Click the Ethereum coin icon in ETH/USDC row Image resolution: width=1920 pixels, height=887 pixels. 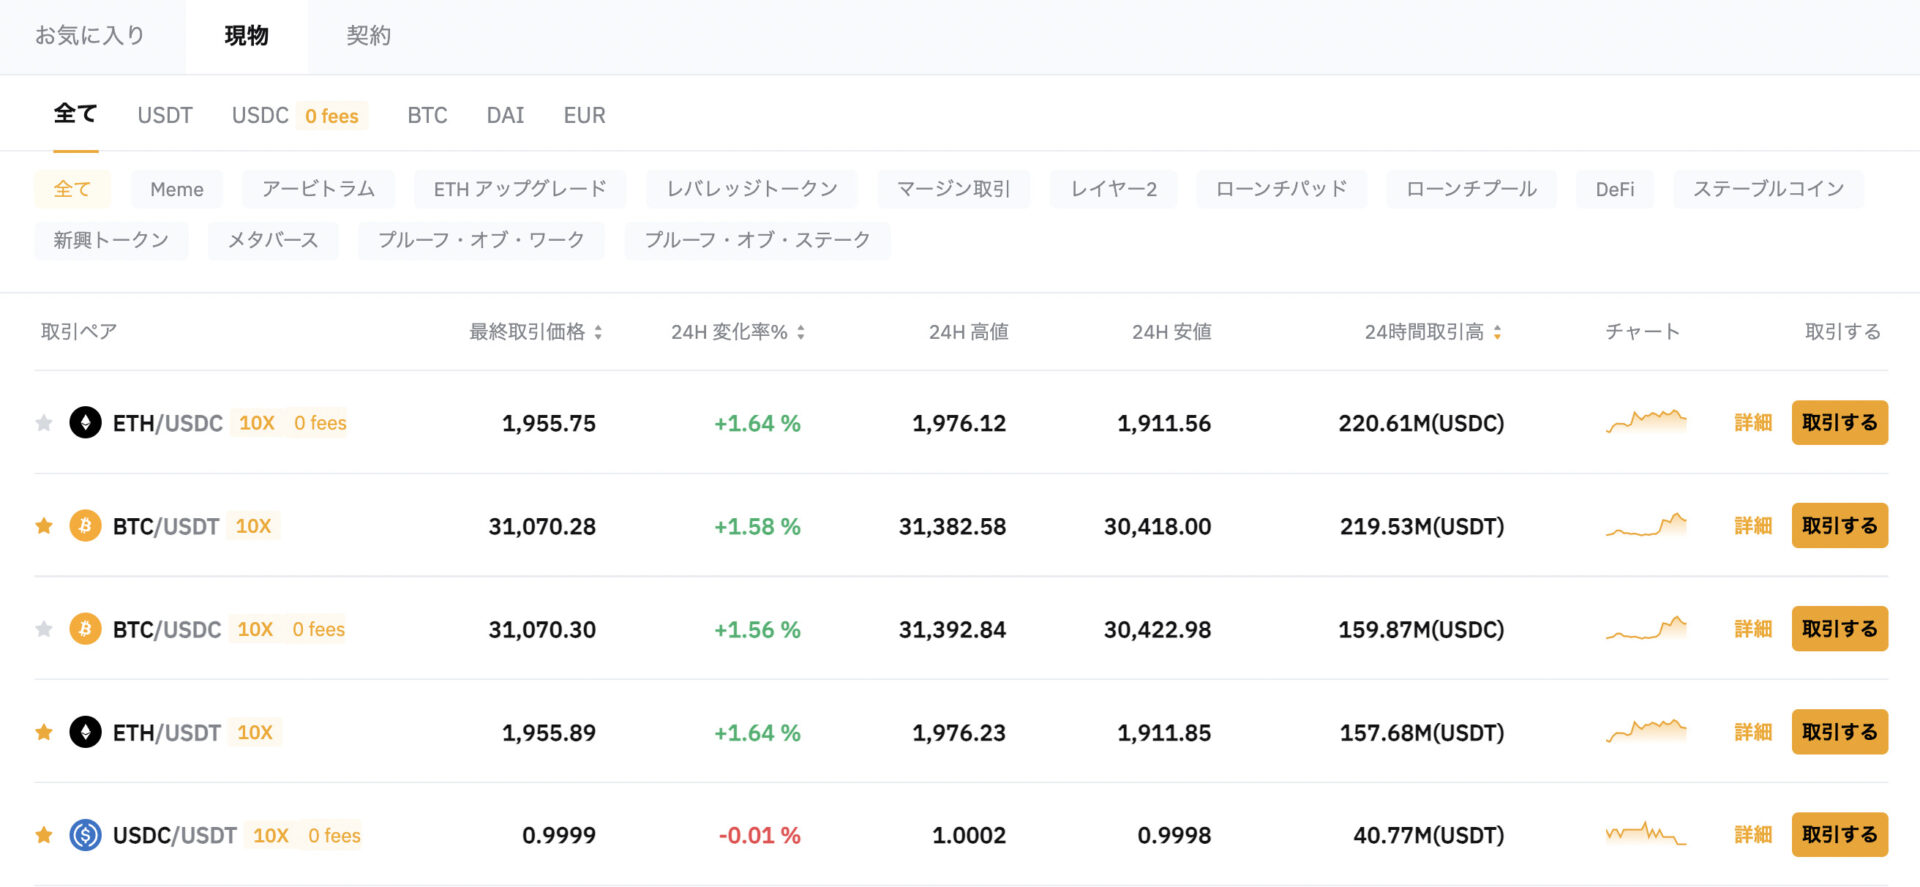[85, 423]
